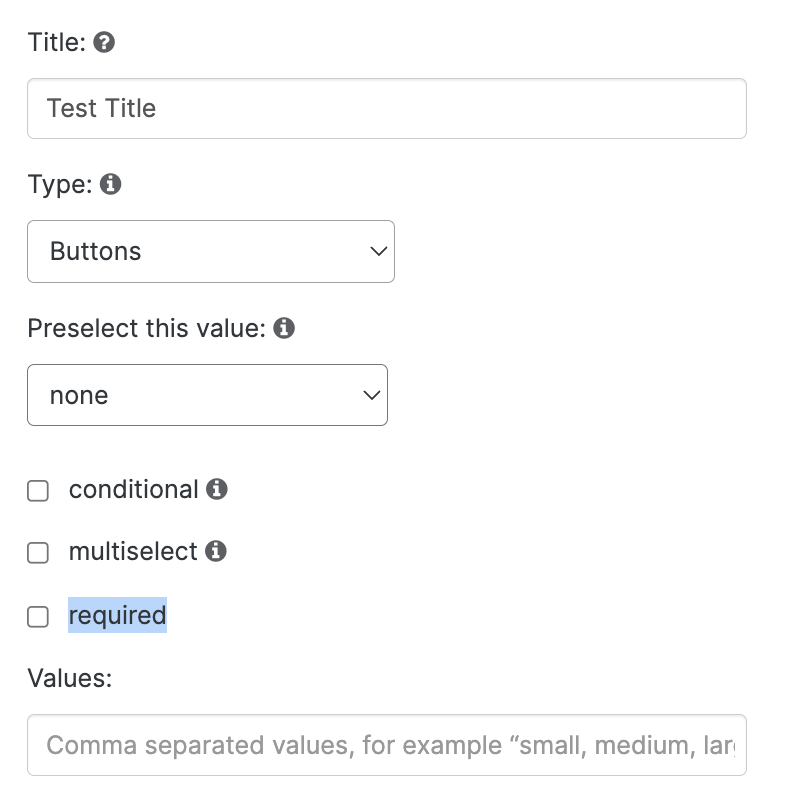Click the Values: field label

tap(70, 678)
